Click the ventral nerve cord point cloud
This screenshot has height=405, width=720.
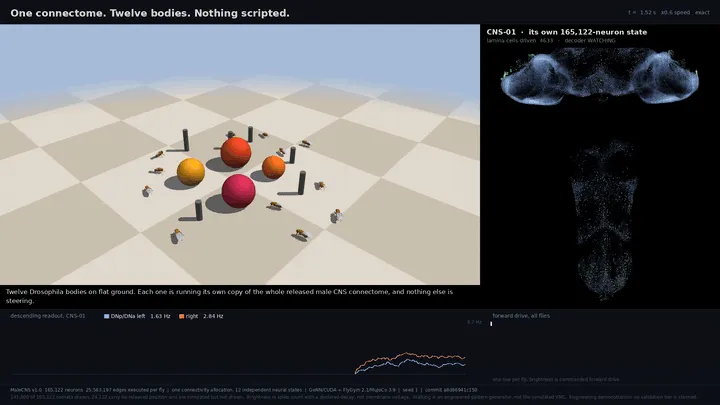point(604,220)
